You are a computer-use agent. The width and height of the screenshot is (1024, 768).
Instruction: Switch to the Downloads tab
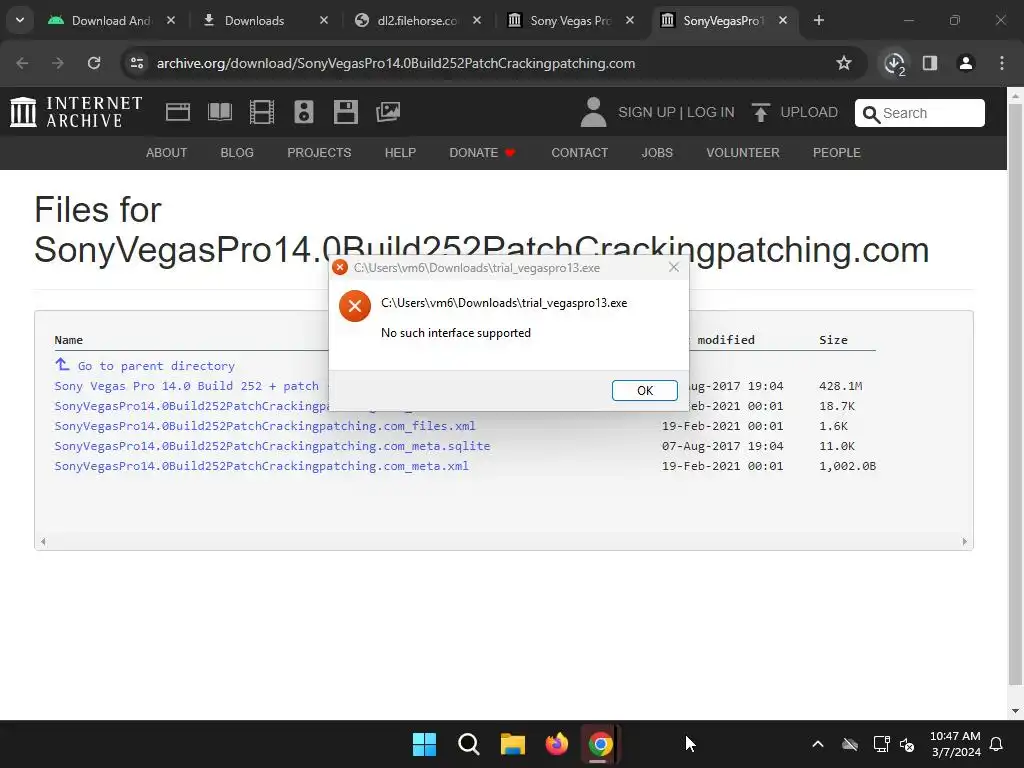click(x=255, y=20)
